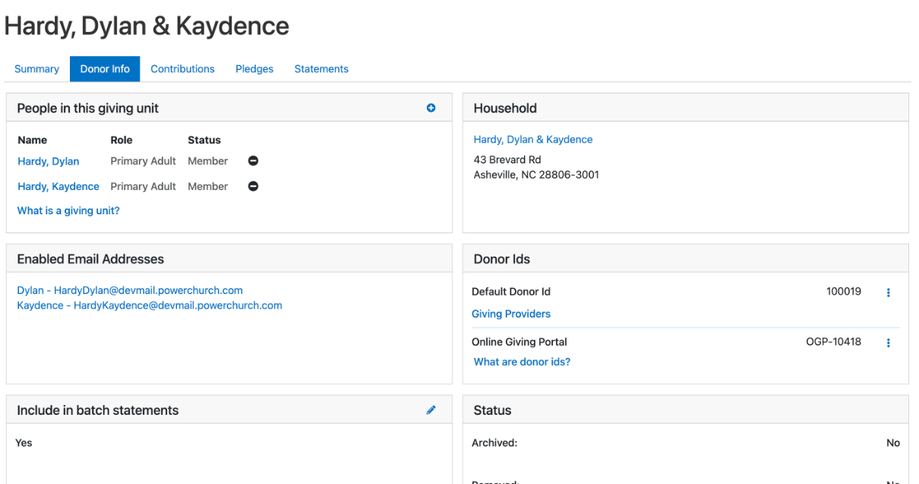This screenshot has width=919, height=484.
Task: Click the Donor Ids panel title
Action: coord(502,259)
